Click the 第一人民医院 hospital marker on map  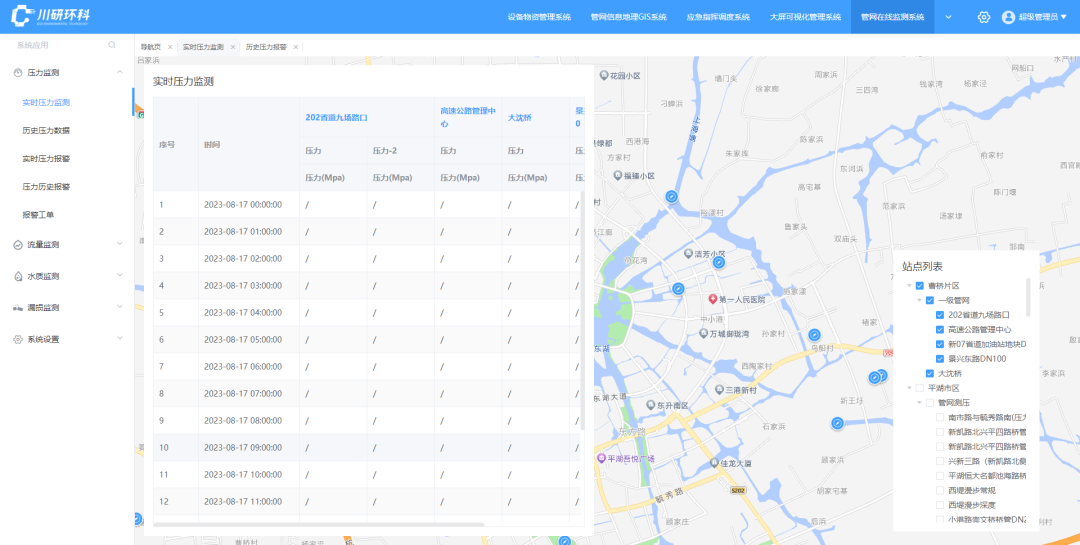click(713, 299)
